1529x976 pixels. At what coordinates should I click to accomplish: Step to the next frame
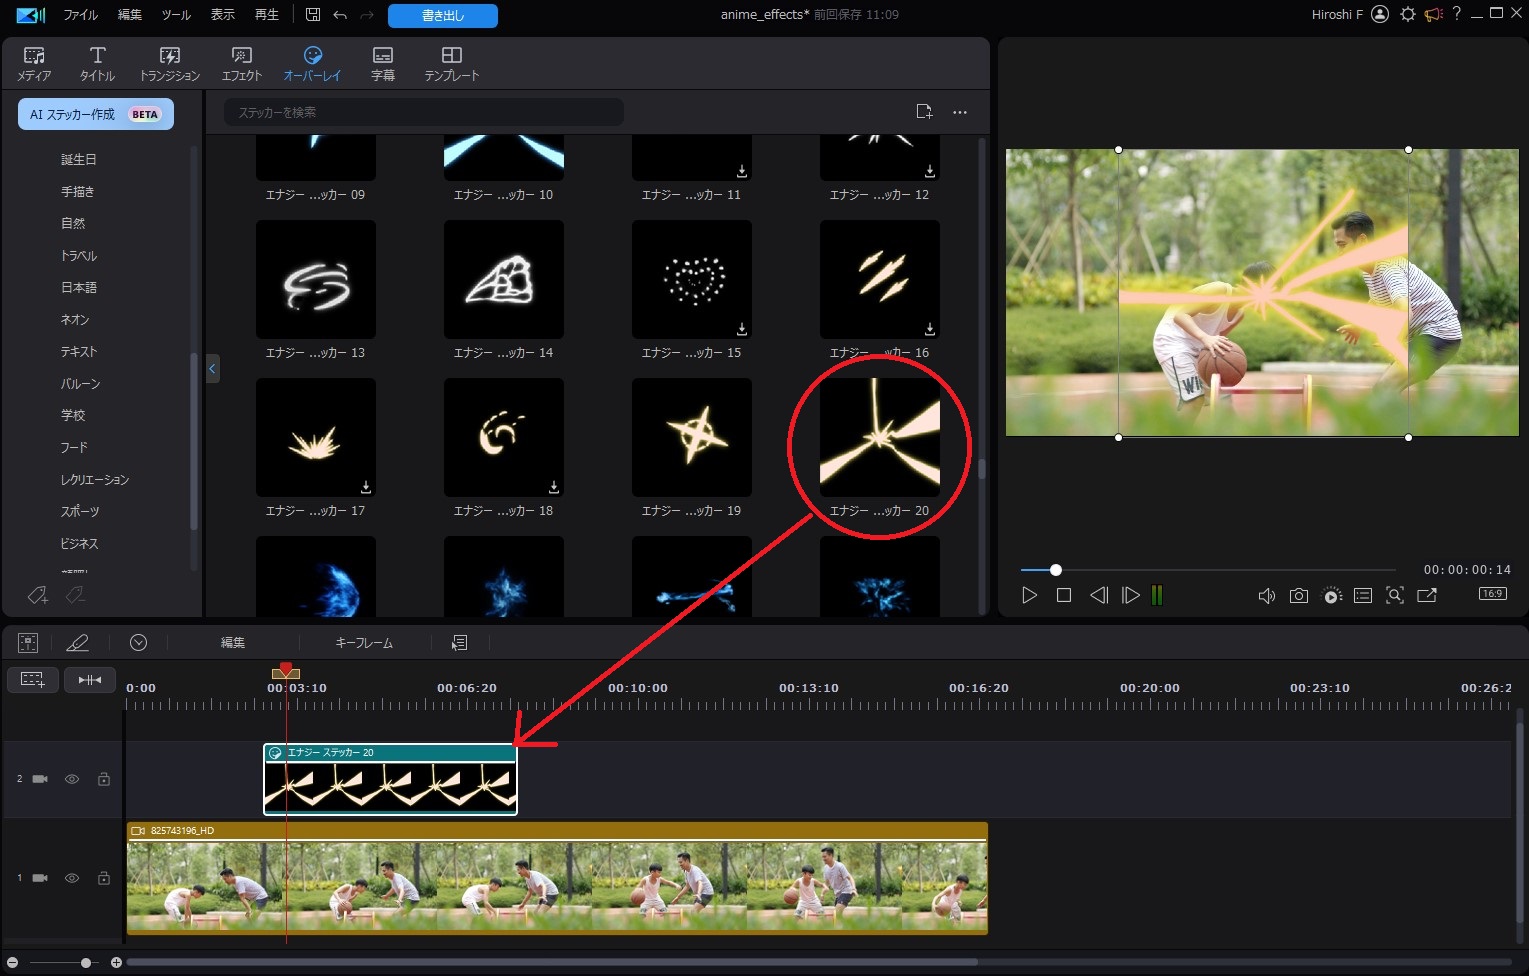pos(1131,595)
